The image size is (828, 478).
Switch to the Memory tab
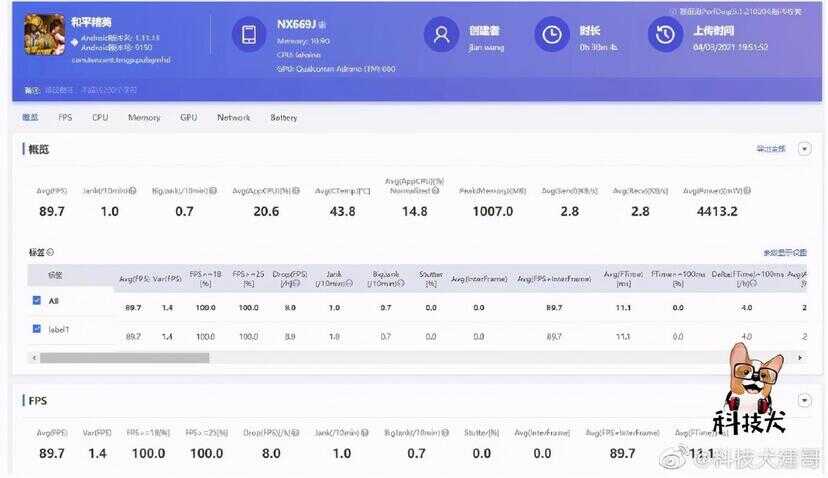click(x=144, y=117)
